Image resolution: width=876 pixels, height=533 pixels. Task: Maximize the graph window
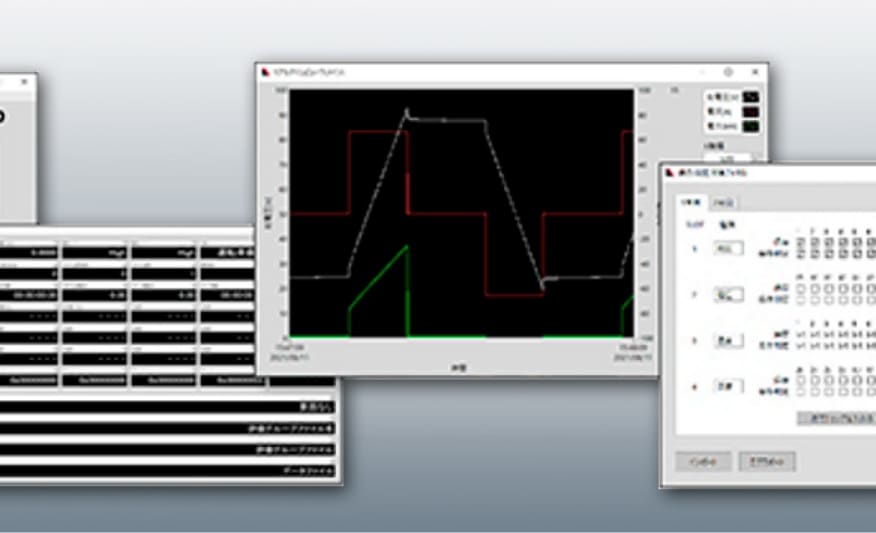(729, 72)
